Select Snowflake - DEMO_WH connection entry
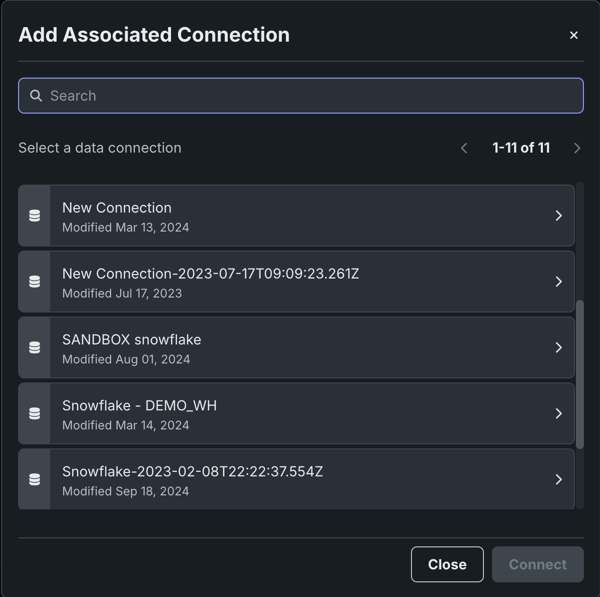The width and height of the screenshot is (600, 597). (x=300, y=413)
